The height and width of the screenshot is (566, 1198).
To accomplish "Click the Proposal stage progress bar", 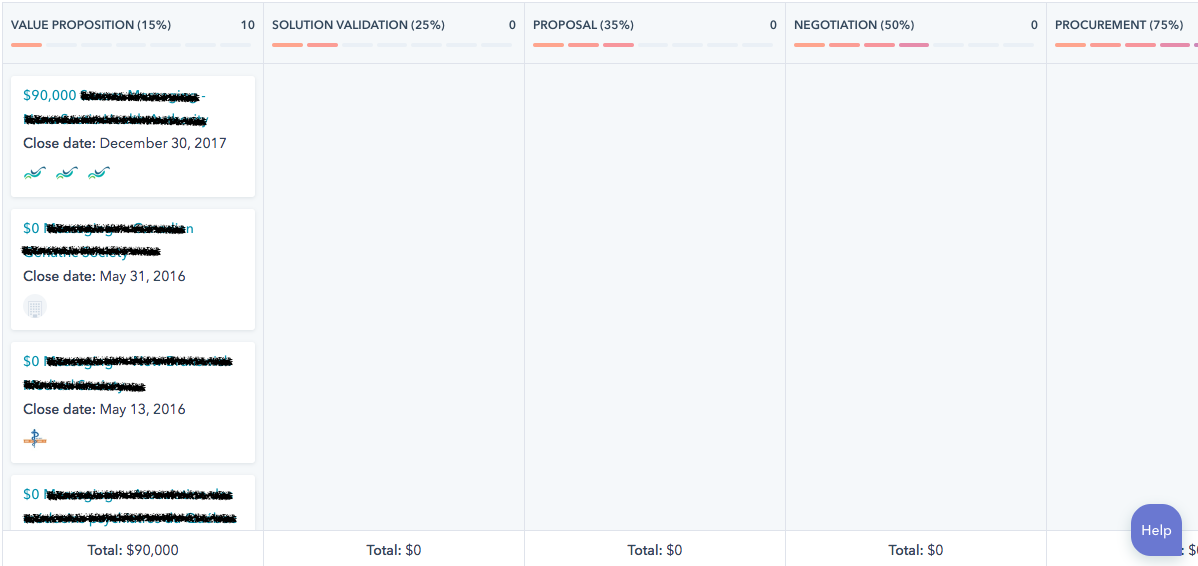I will tap(653, 45).
